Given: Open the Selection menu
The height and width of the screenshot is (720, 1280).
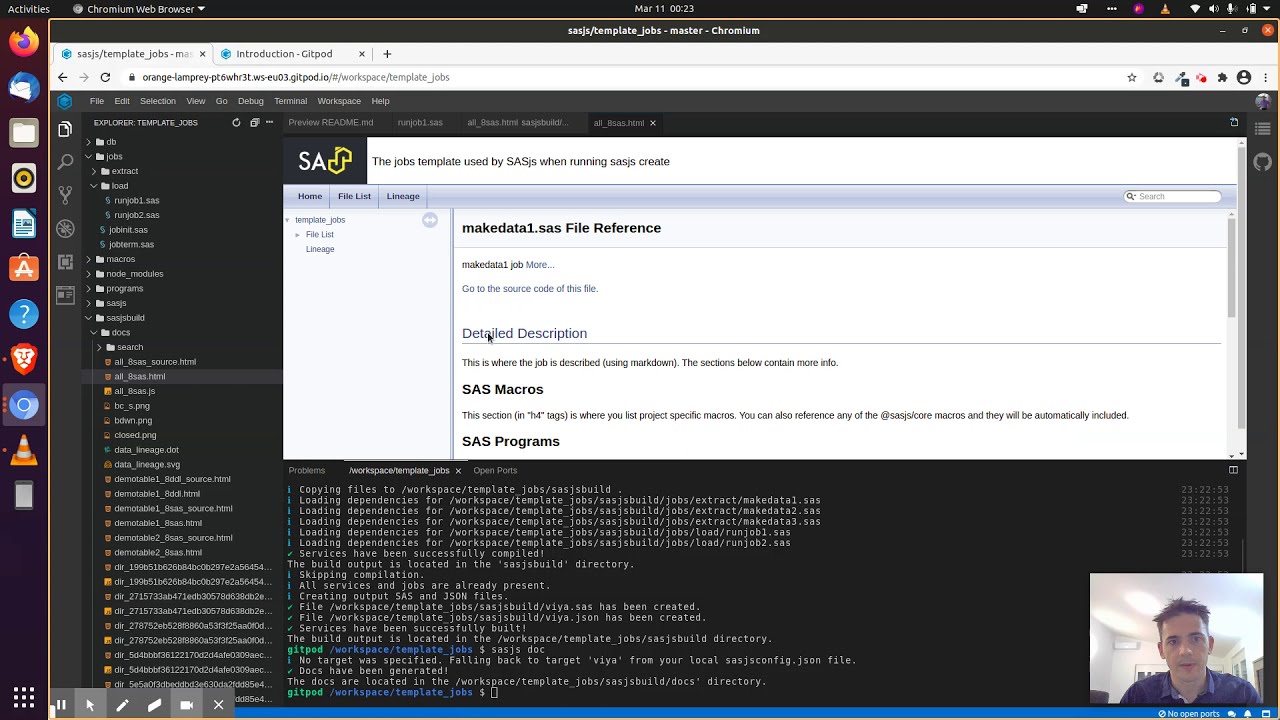Looking at the screenshot, I should click(157, 101).
